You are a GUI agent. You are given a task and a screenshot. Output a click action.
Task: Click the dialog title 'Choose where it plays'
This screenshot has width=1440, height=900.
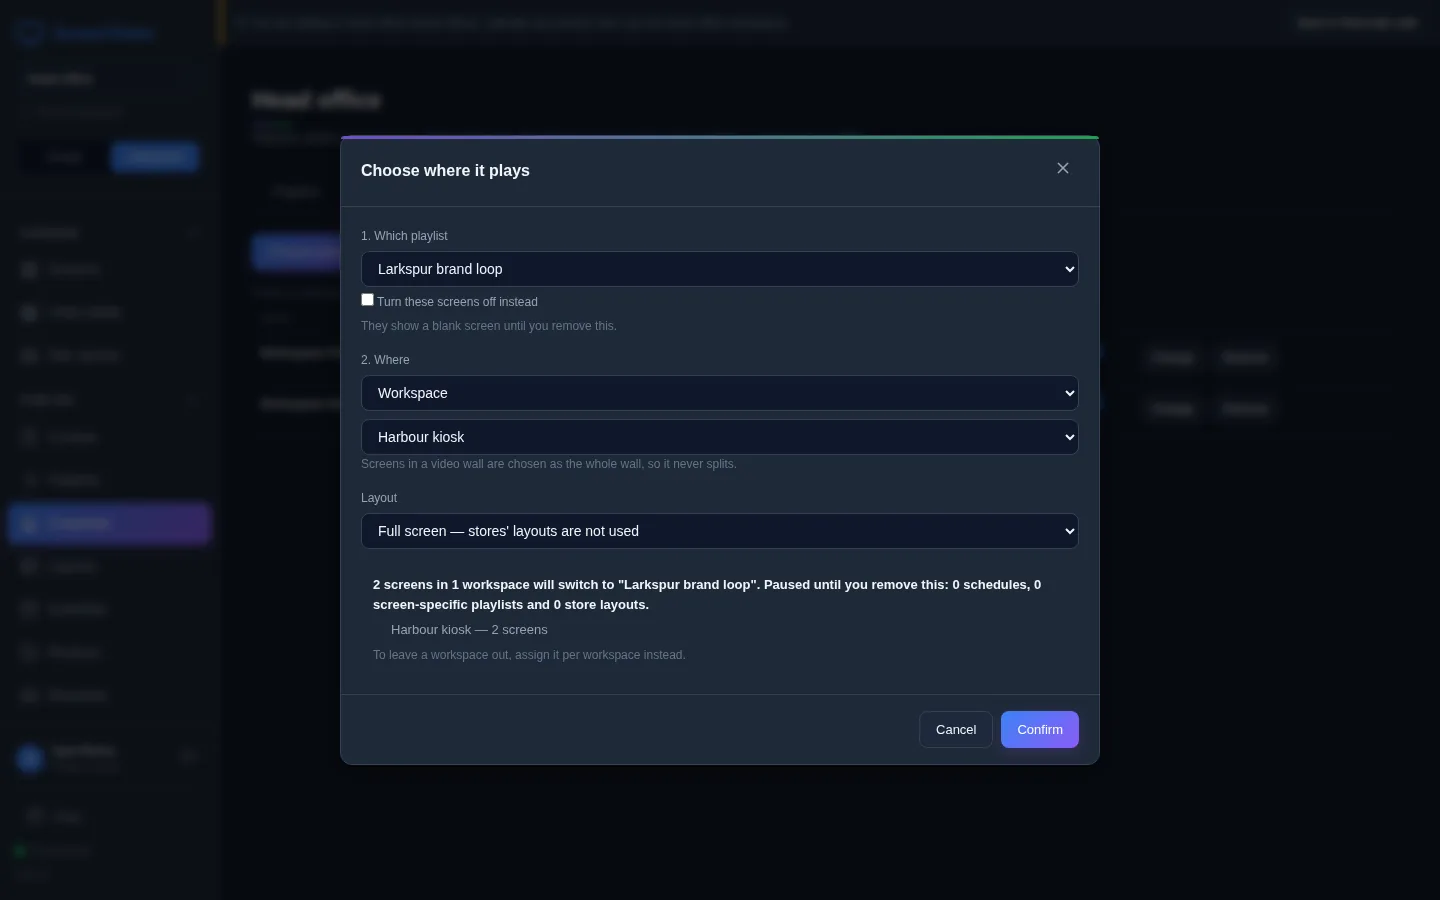445,171
